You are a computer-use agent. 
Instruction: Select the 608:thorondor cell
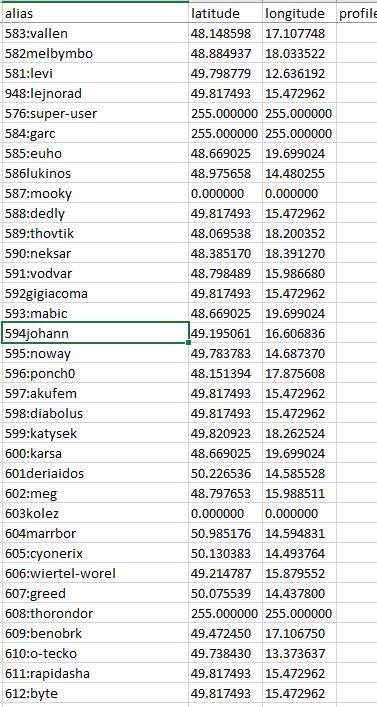point(95,613)
